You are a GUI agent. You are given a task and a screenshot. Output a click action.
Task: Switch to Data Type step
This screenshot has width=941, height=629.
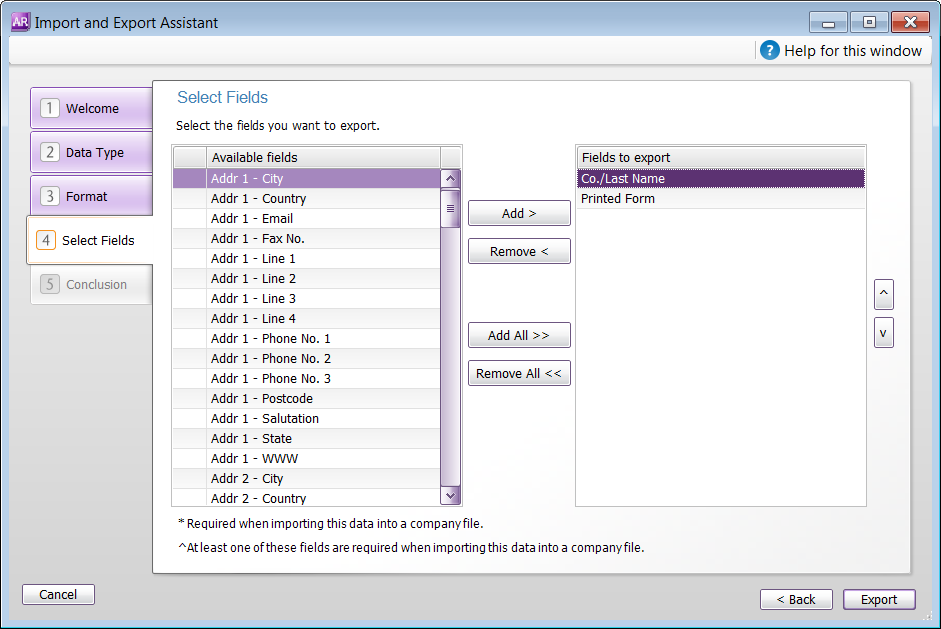91,152
